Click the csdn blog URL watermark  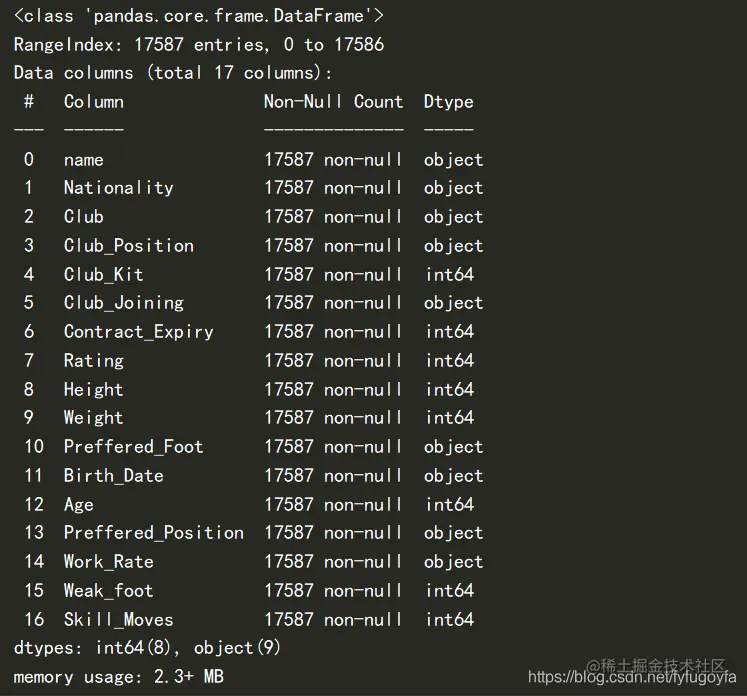click(x=632, y=677)
